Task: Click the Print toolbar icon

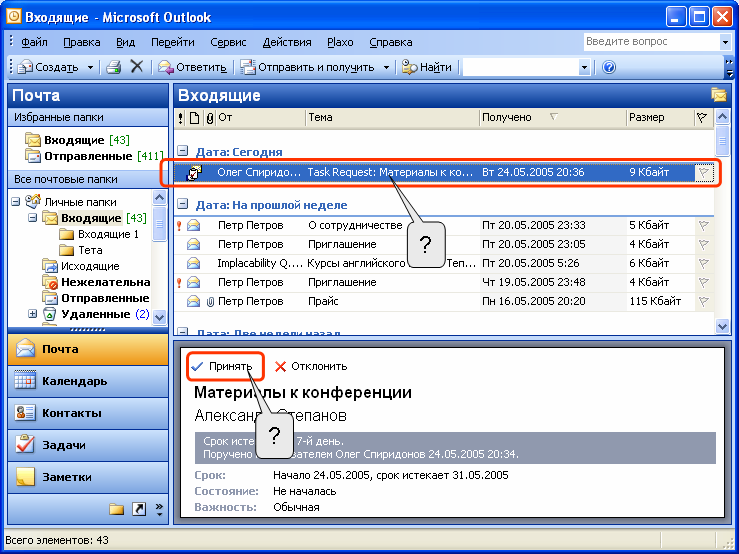Action: tap(114, 67)
